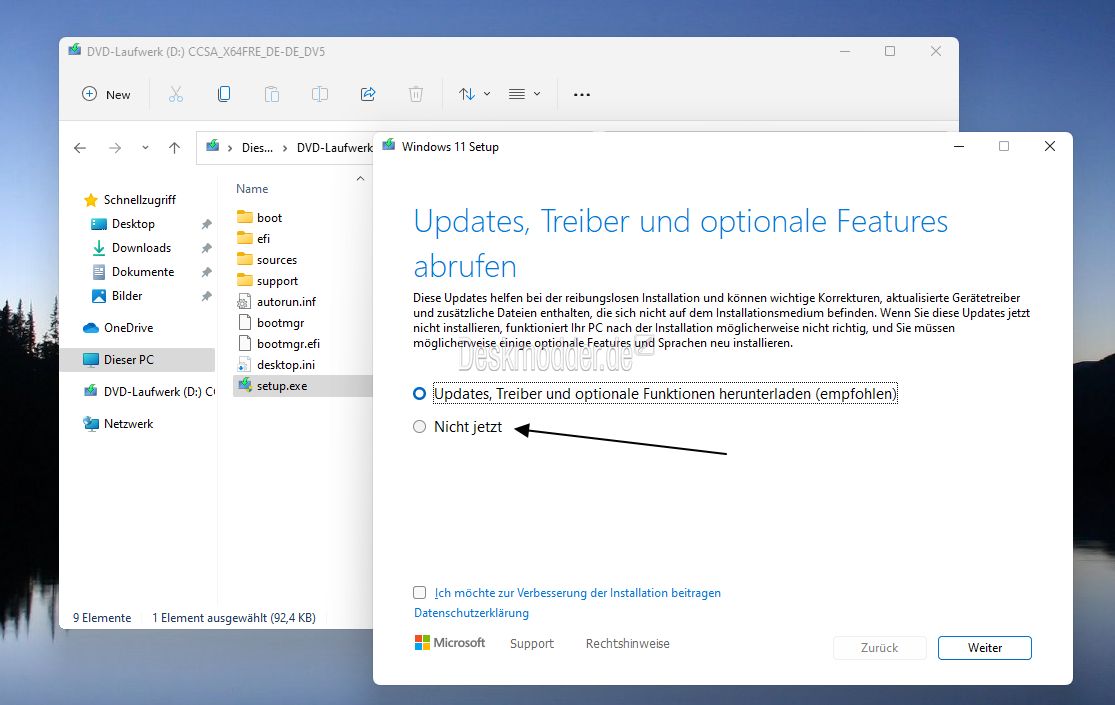The image size is (1115, 705).
Task: Open Downloads in the navigation pane
Action: [x=141, y=248]
